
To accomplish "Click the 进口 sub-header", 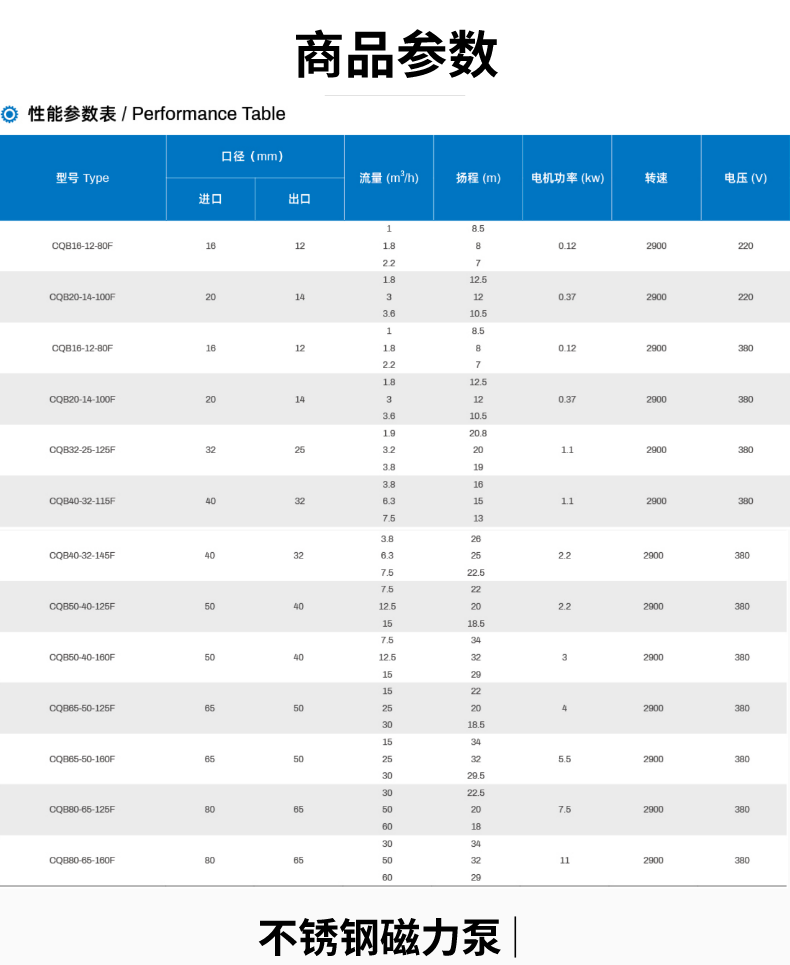I will coord(210,199).
